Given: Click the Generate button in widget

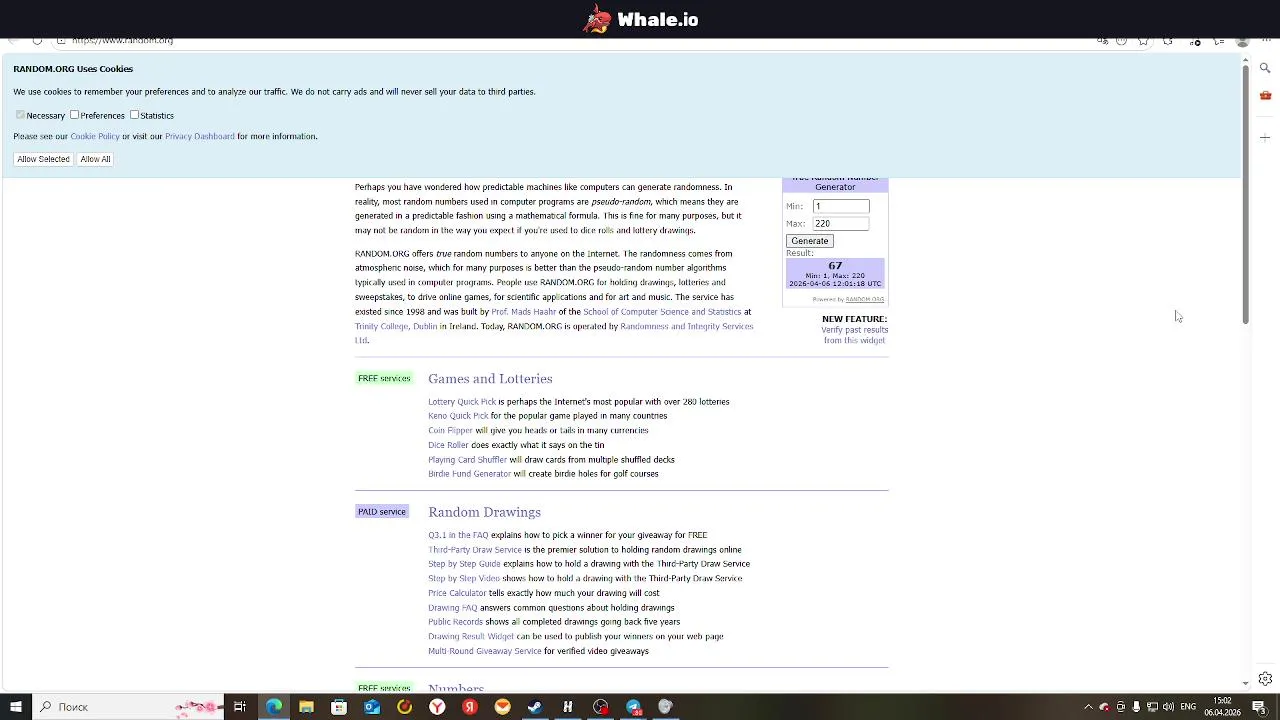Looking at the screenshot, I should 810,241.
